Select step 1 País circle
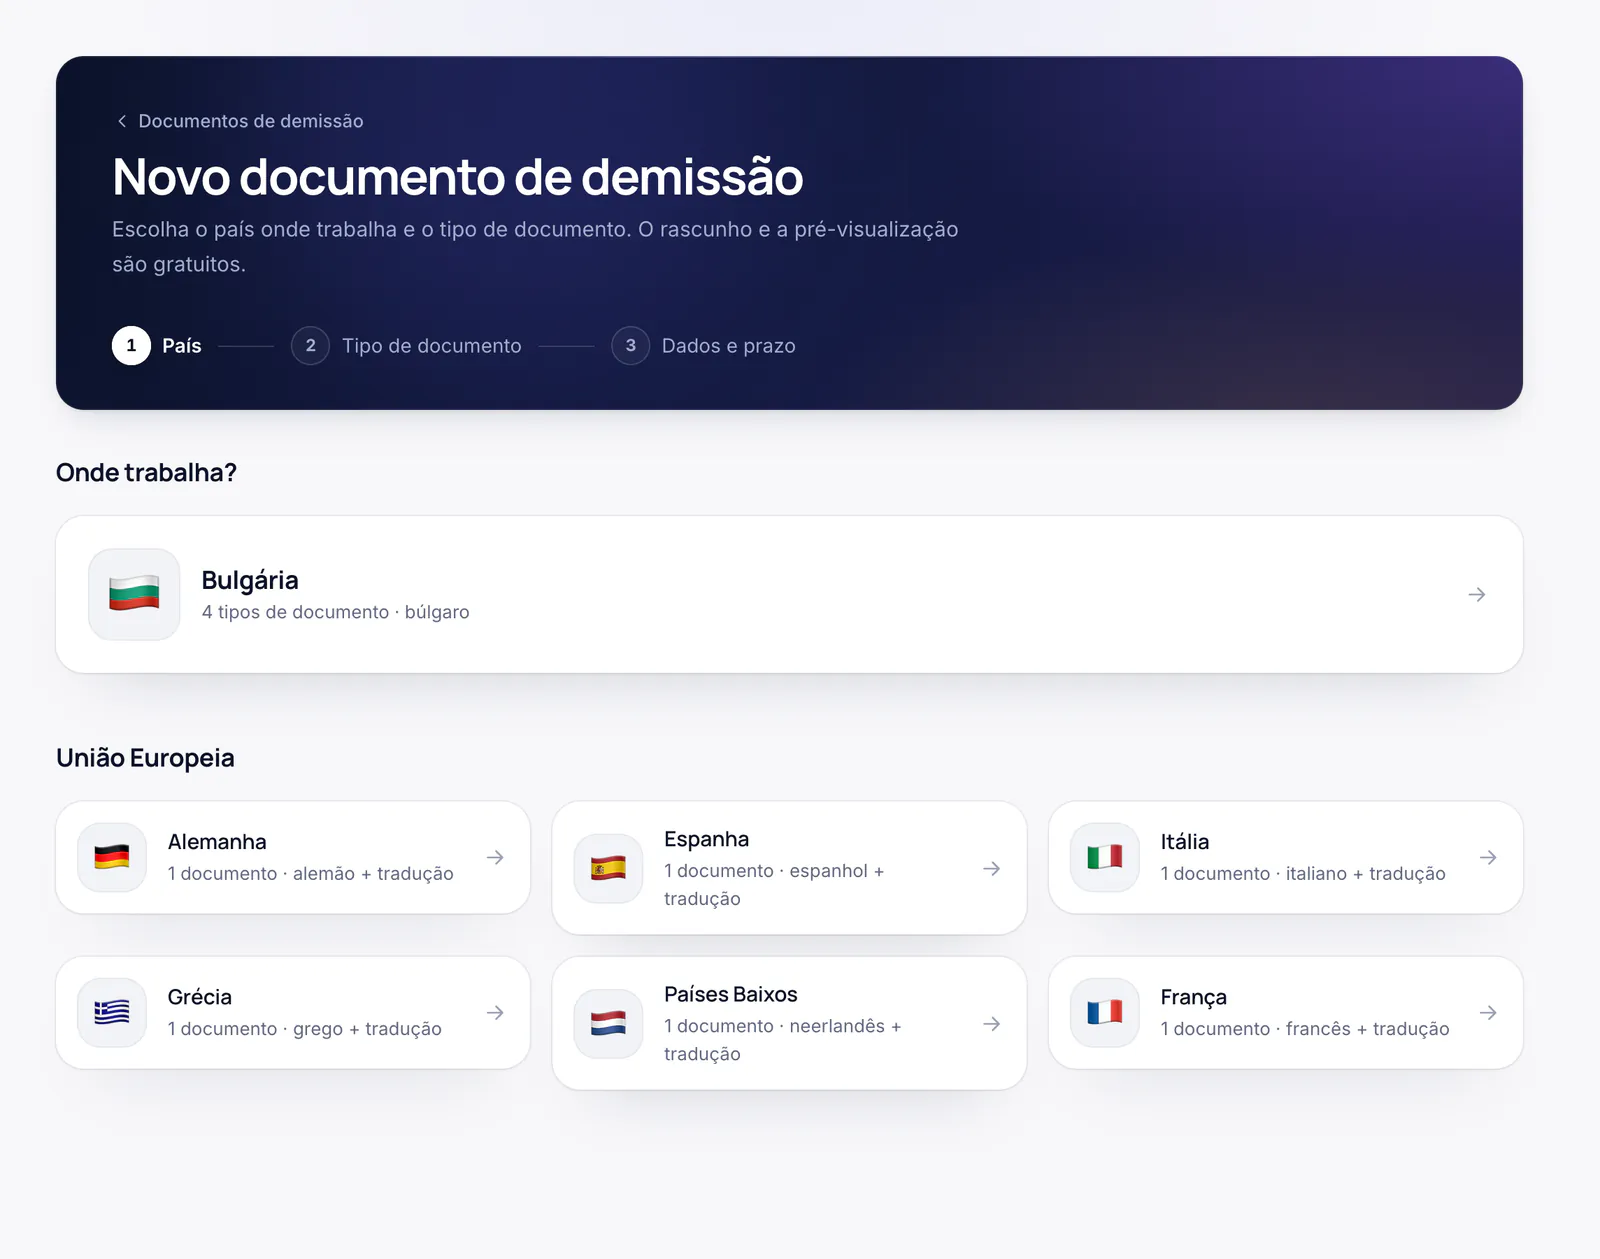This screenshot has height=1259, width=1600. tap(131, 345)
